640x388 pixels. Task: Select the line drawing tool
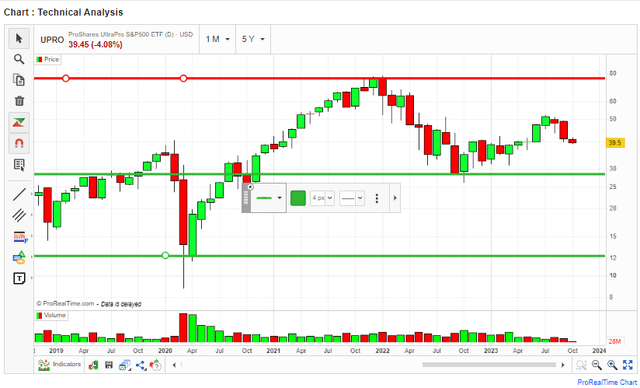(x=19, y=194)
